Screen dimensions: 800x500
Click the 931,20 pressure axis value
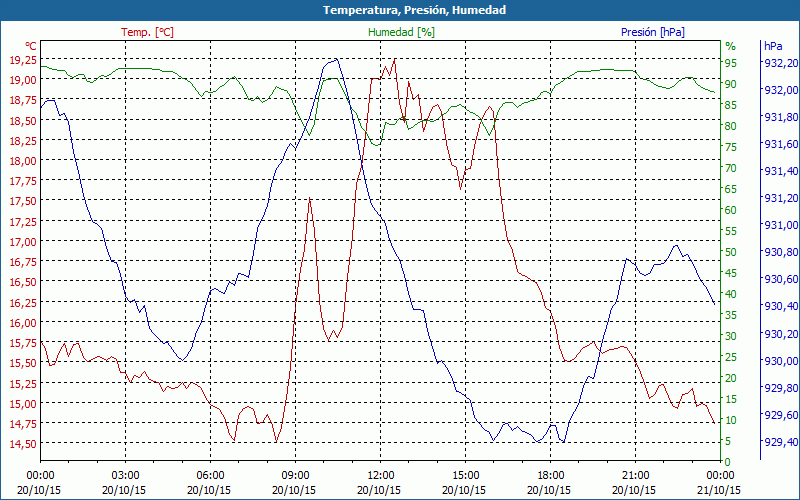pos(780,198)
